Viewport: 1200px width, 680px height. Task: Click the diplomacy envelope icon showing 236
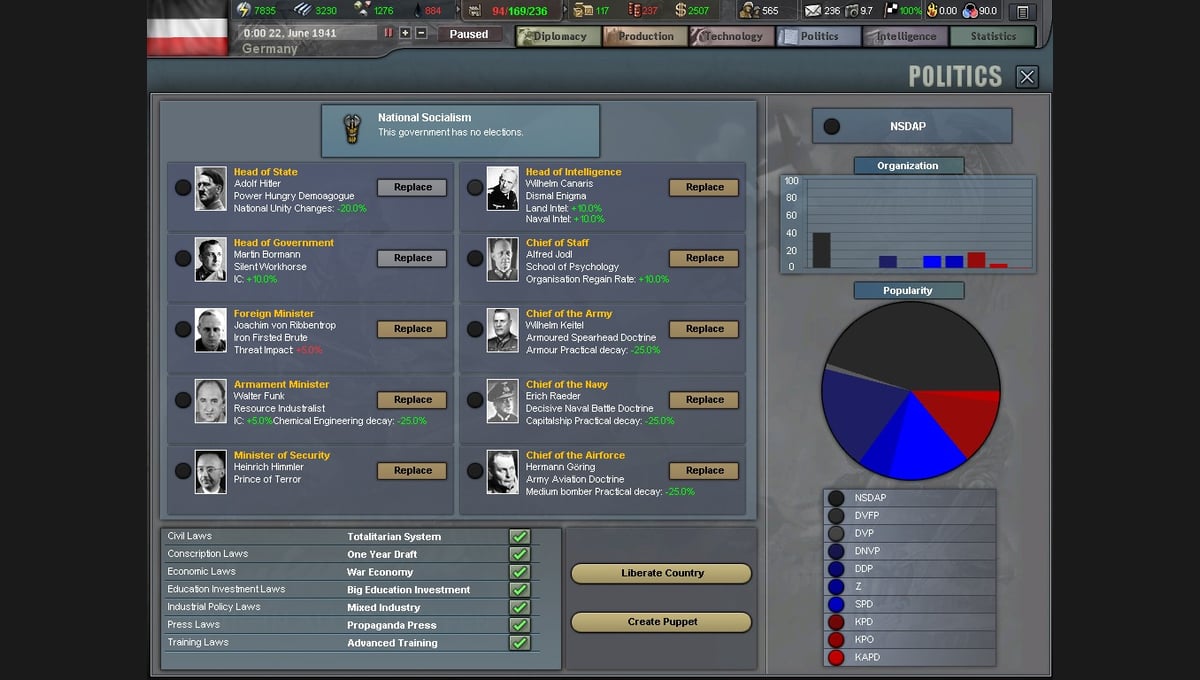(812, 11)
